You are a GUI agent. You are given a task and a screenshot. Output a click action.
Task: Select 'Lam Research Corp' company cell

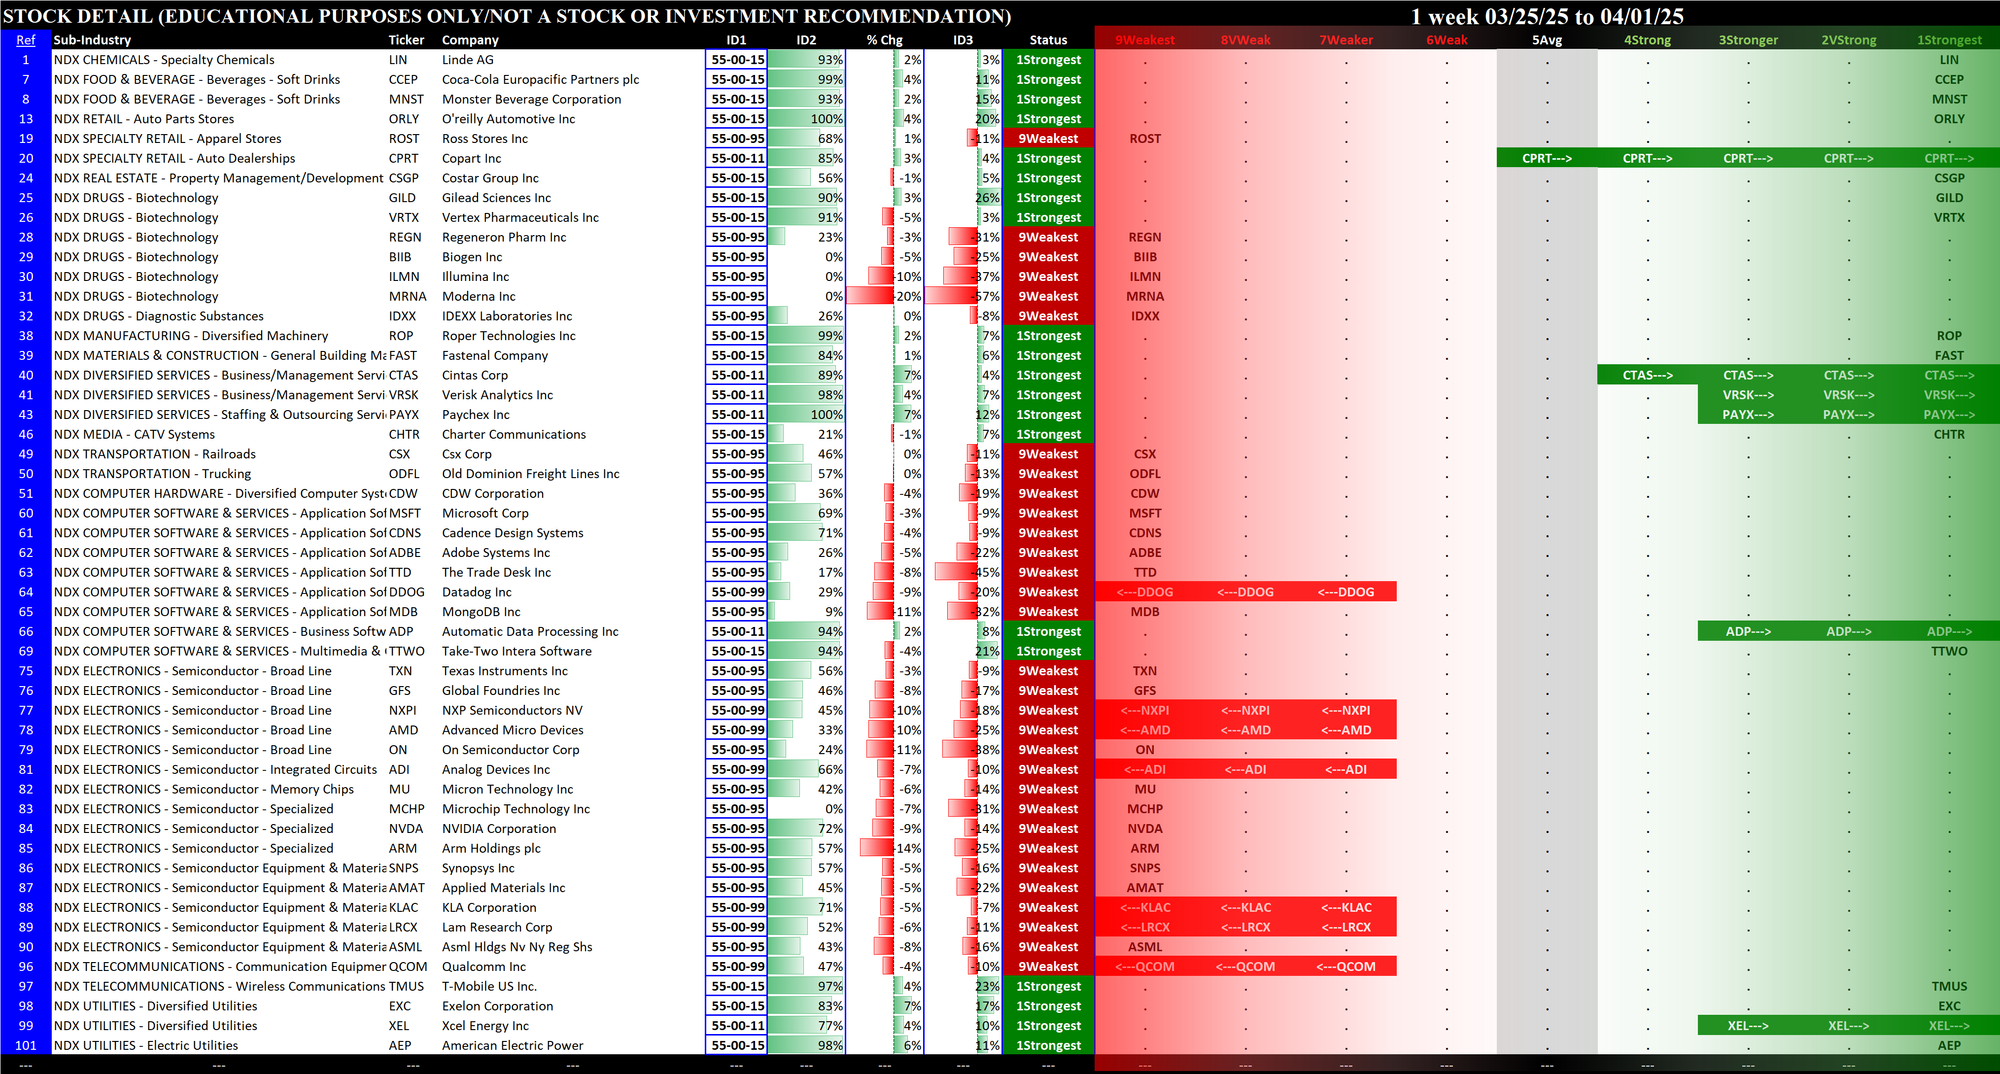click(x=497, y=927)
